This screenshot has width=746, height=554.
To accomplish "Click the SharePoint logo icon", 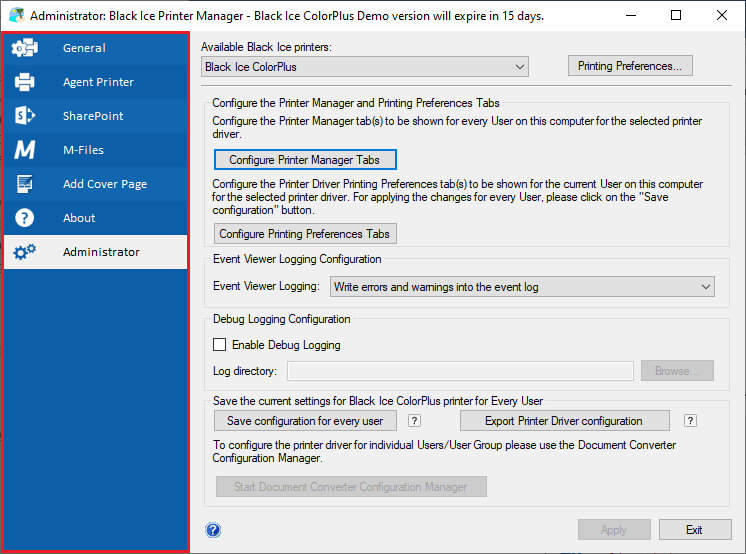I will coord(24,116).
